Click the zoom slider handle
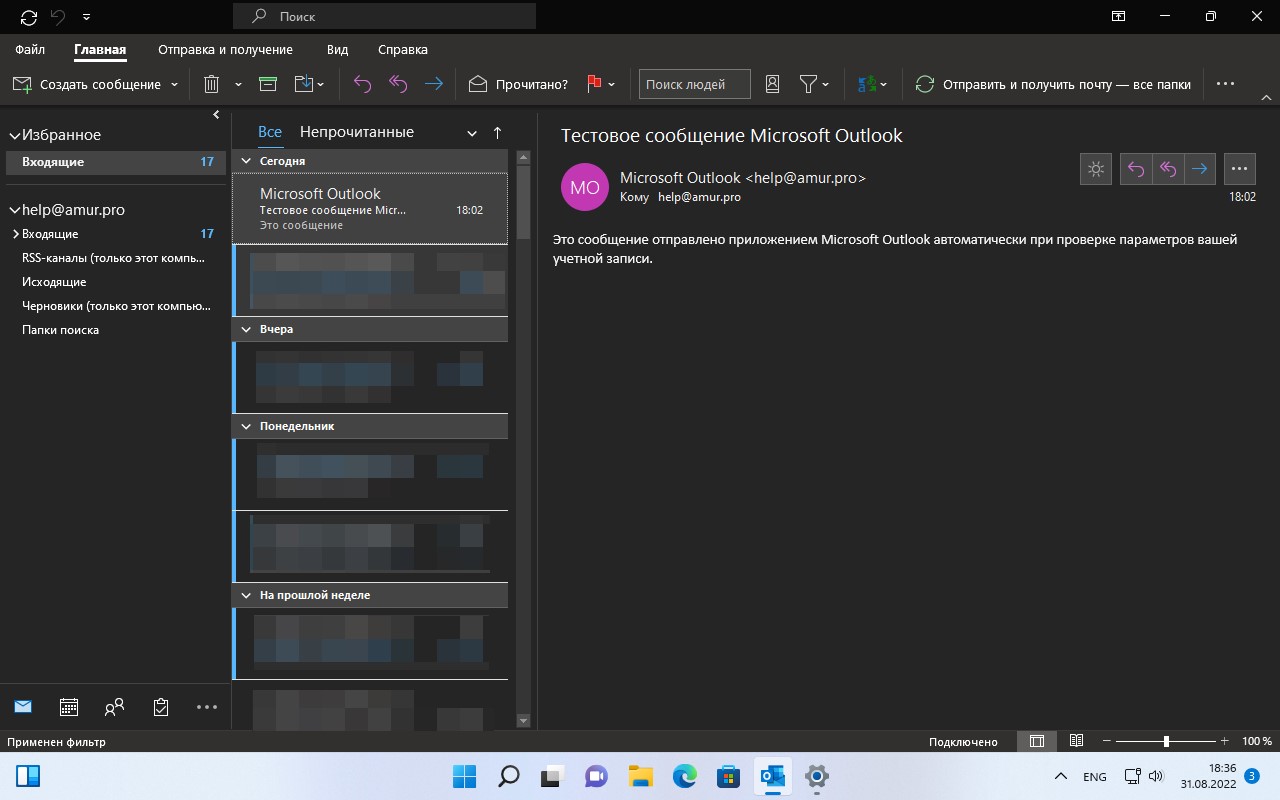This screenshot has width=1280, height=800. click(x=1166, y=741)
